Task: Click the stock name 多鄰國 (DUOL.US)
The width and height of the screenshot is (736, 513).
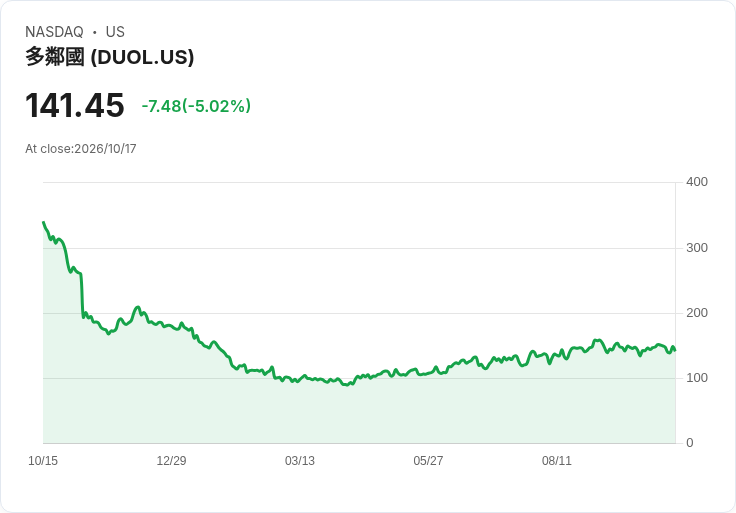Action: click(x=109, y=57)
